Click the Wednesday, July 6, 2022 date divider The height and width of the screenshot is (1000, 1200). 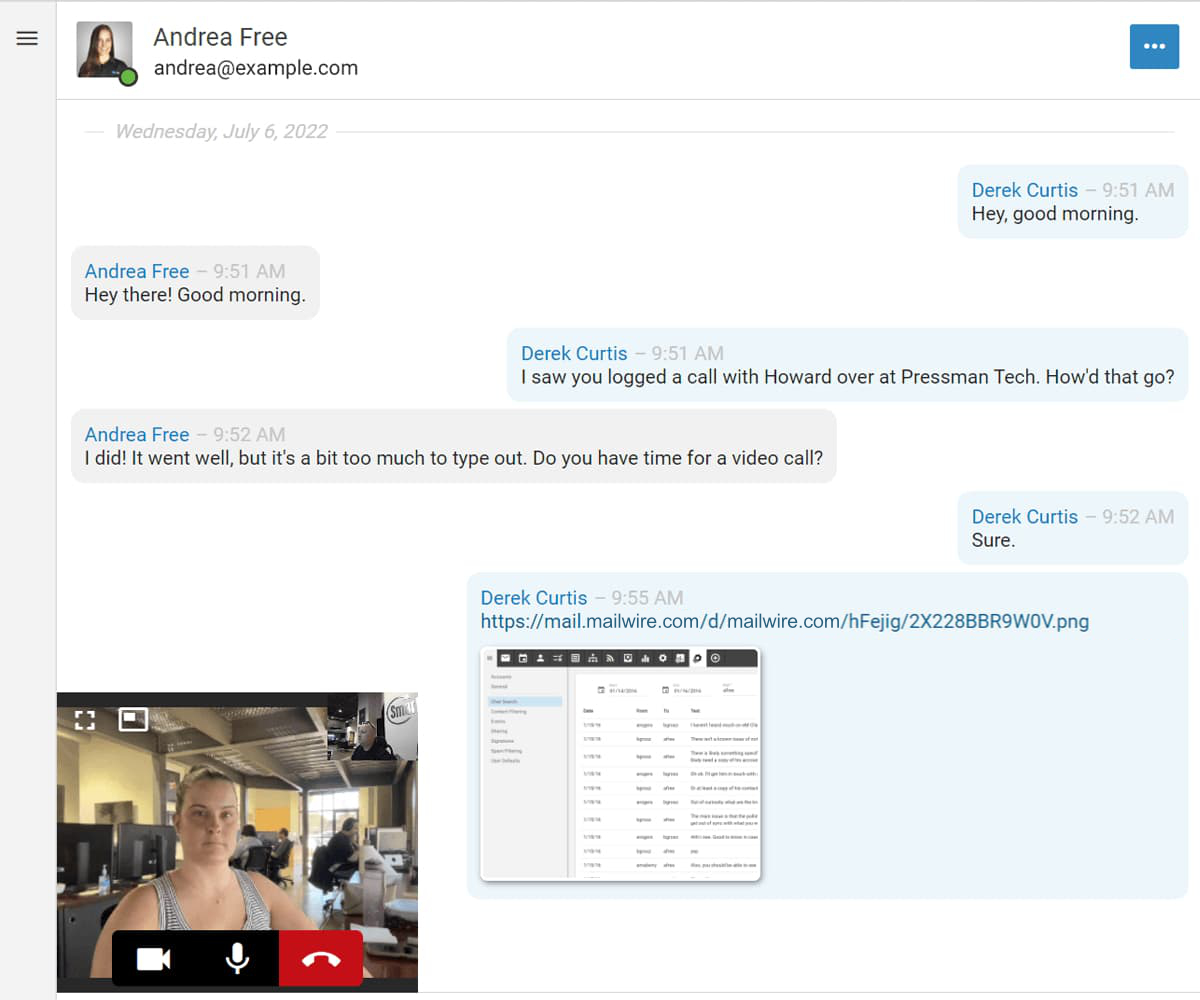pyautogui.click(x=221, y=131)
